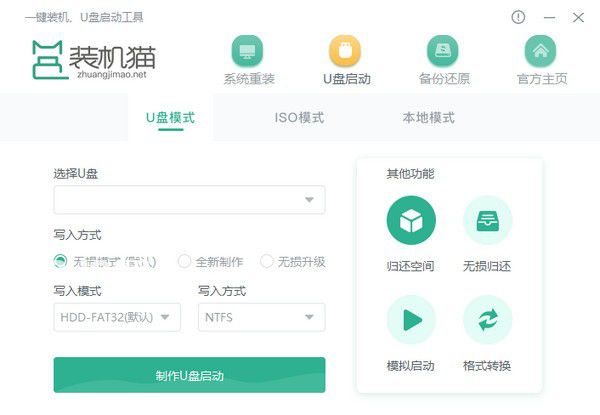The height and width of the screenshot is (415, 600).
Task: Switch to the ISO模式 tab
Action: tap(299, 118)
